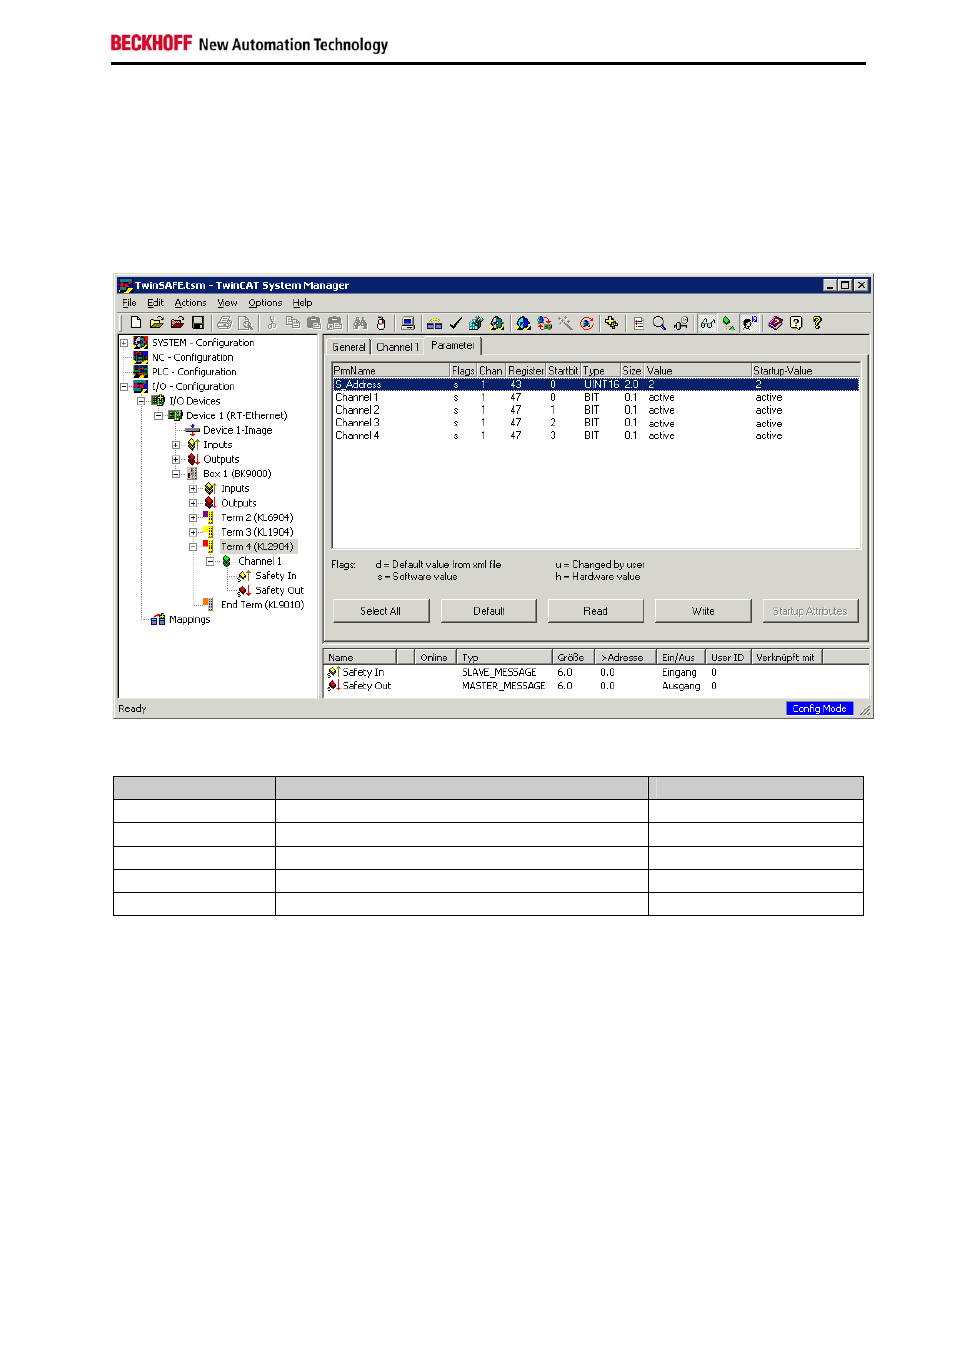Screen dimensions: 954x1350
Task: Expand Term 2 (KL6904) node
Action: (x=193, y=518)
